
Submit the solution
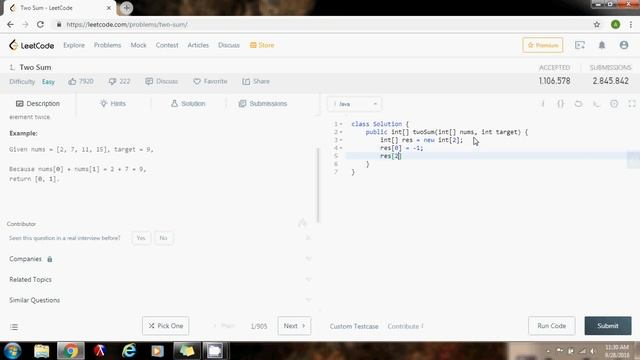(x=608, y=326)
